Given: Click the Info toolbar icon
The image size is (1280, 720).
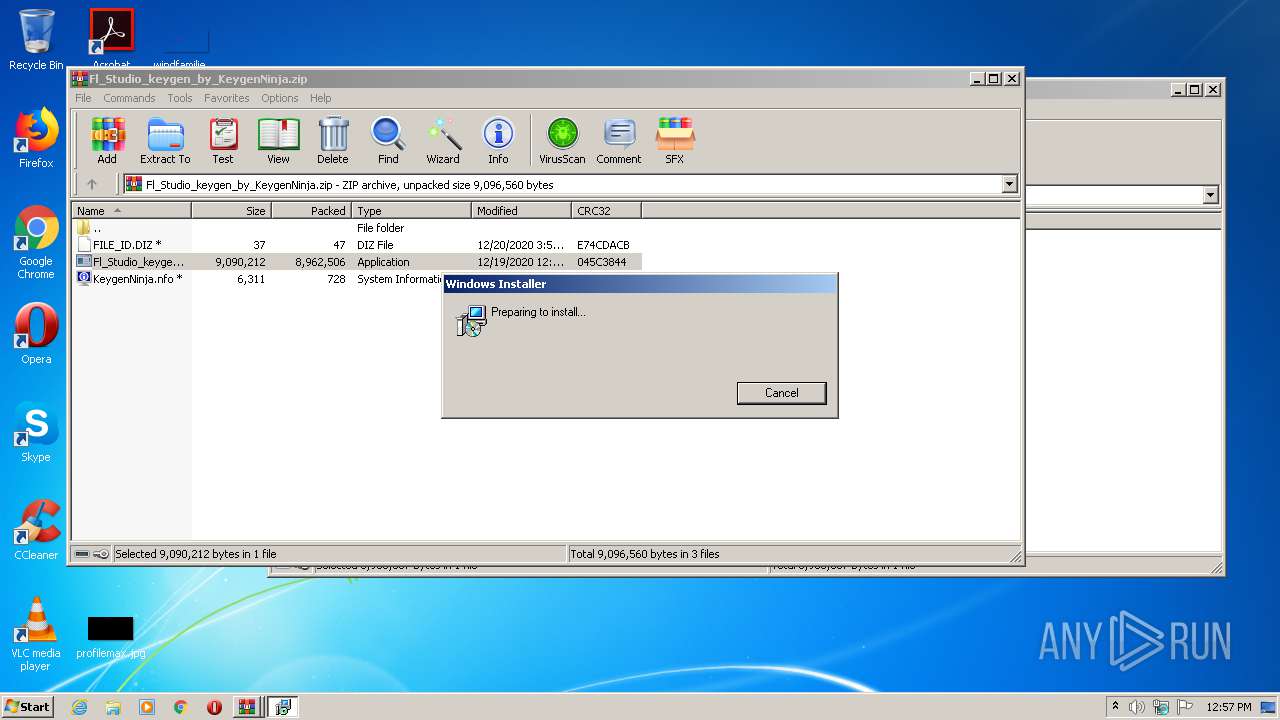Looking at the screenshot, I should click(x=498, y=140).
